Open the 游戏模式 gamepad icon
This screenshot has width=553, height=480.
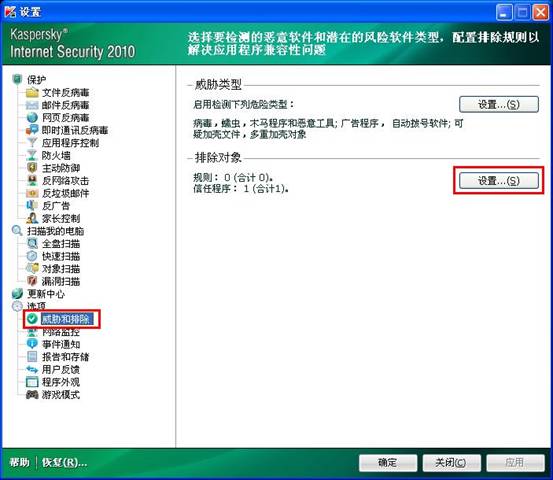pos(32,395)
